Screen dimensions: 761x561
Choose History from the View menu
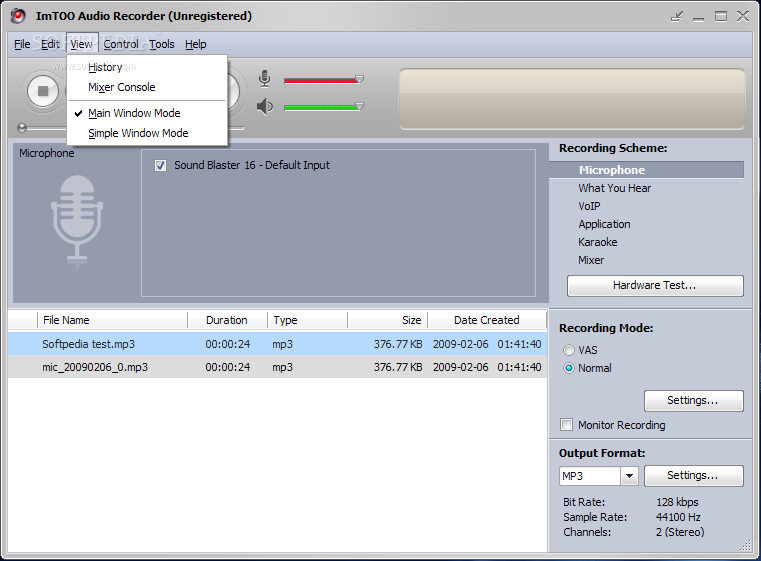147,67
